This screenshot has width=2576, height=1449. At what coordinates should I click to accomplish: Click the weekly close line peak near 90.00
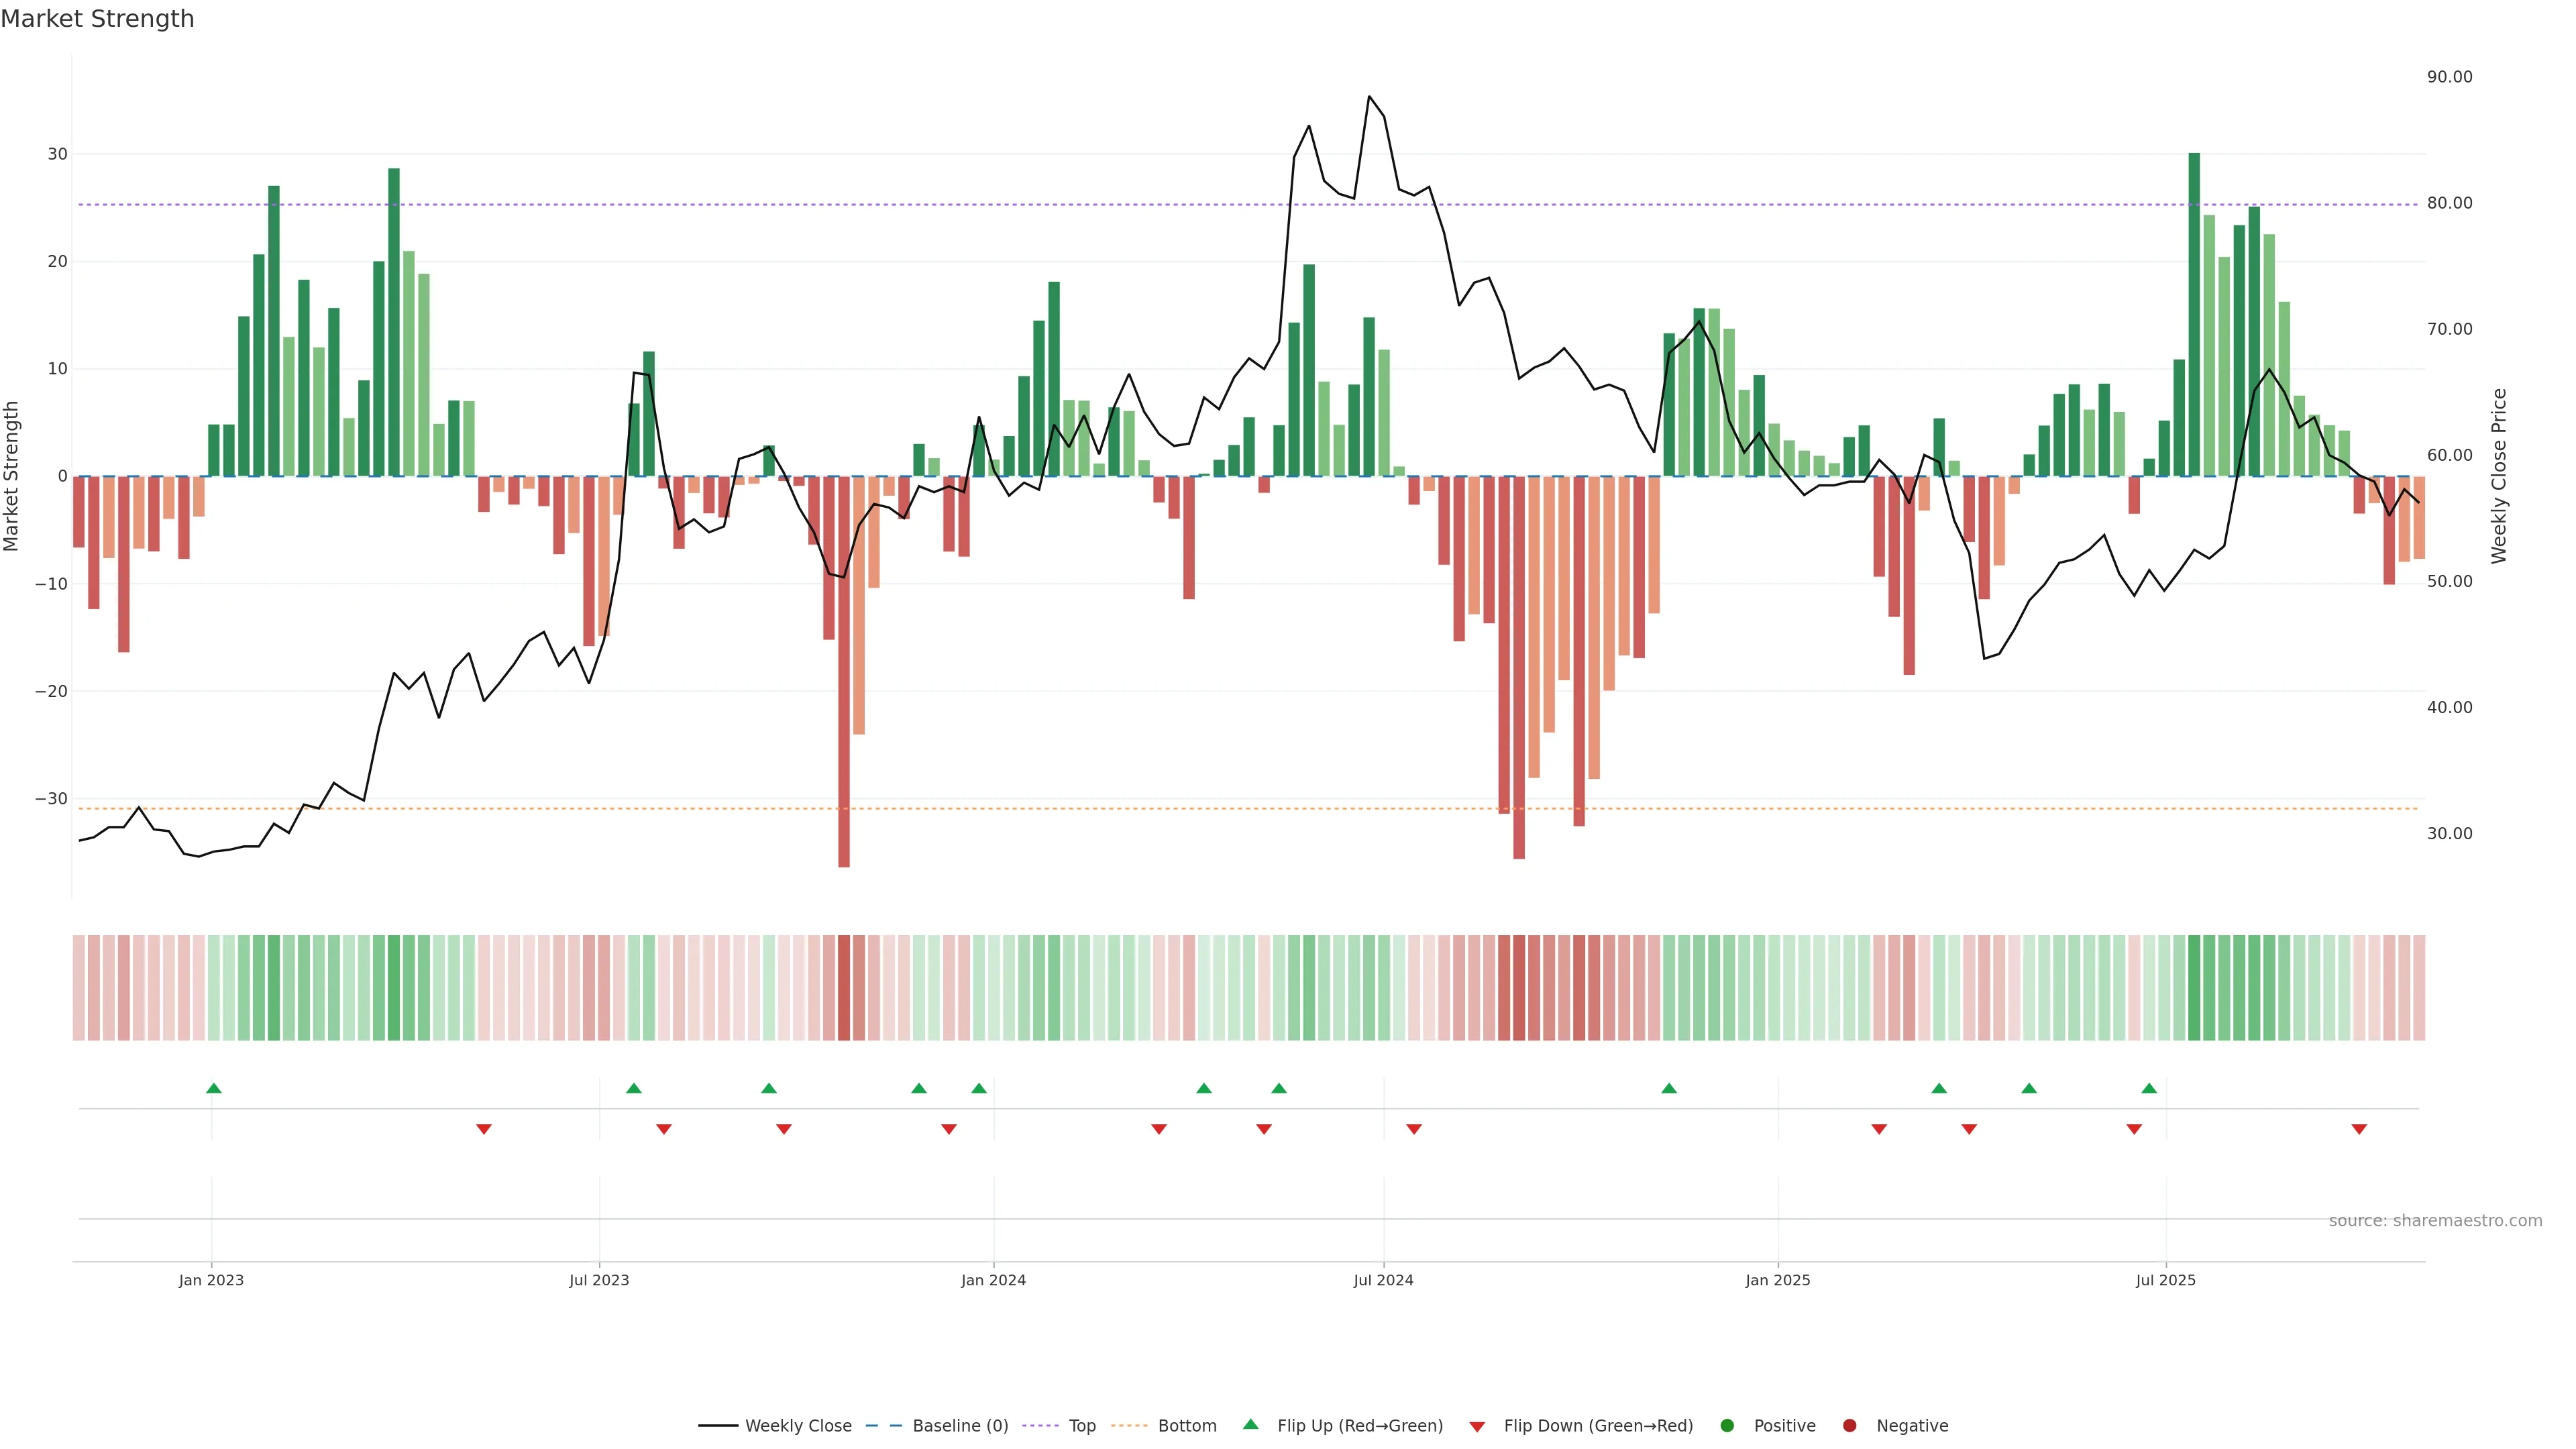1369,97
